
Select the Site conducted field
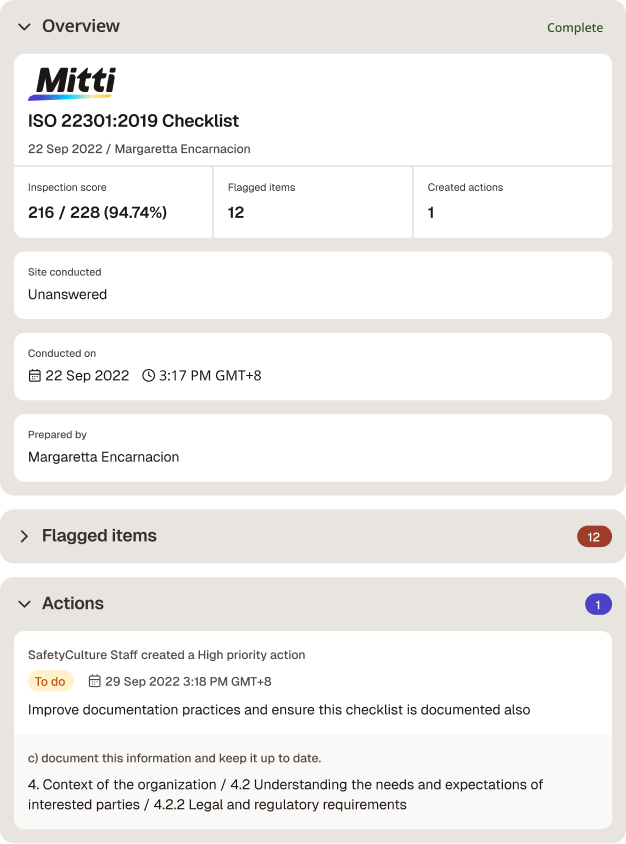(313, 285)
